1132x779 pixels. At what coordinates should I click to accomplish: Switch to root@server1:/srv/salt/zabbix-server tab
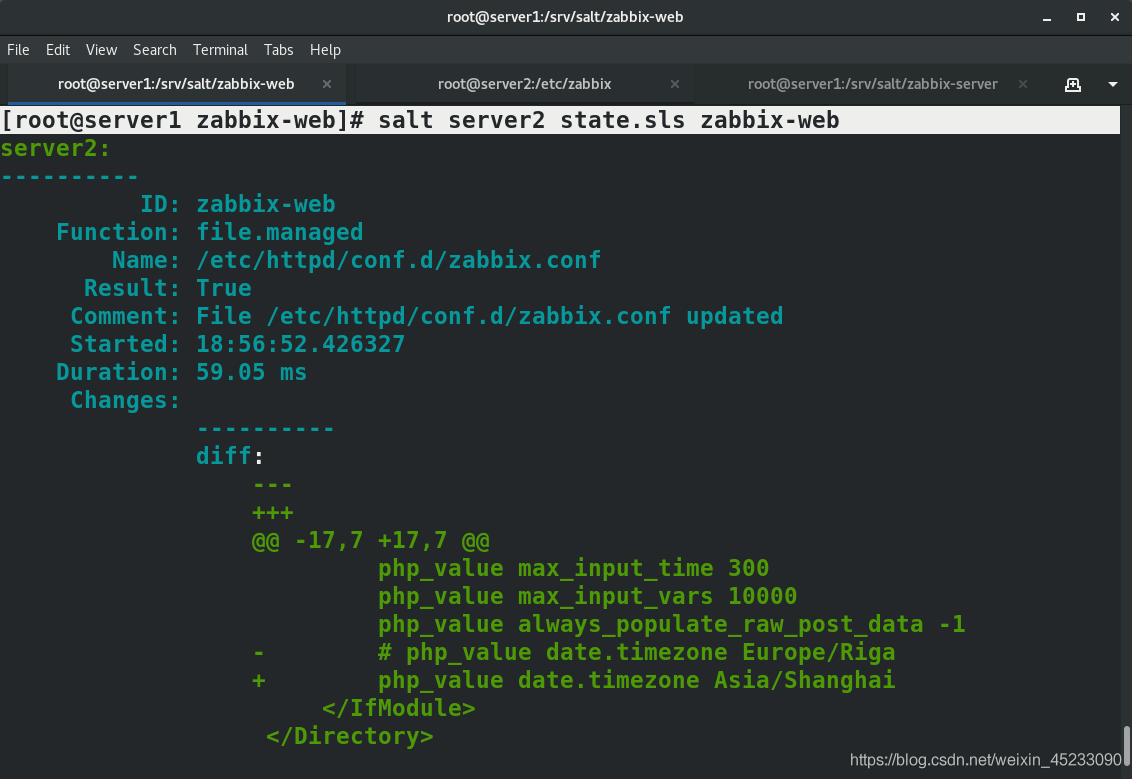(x=872, y=84)
